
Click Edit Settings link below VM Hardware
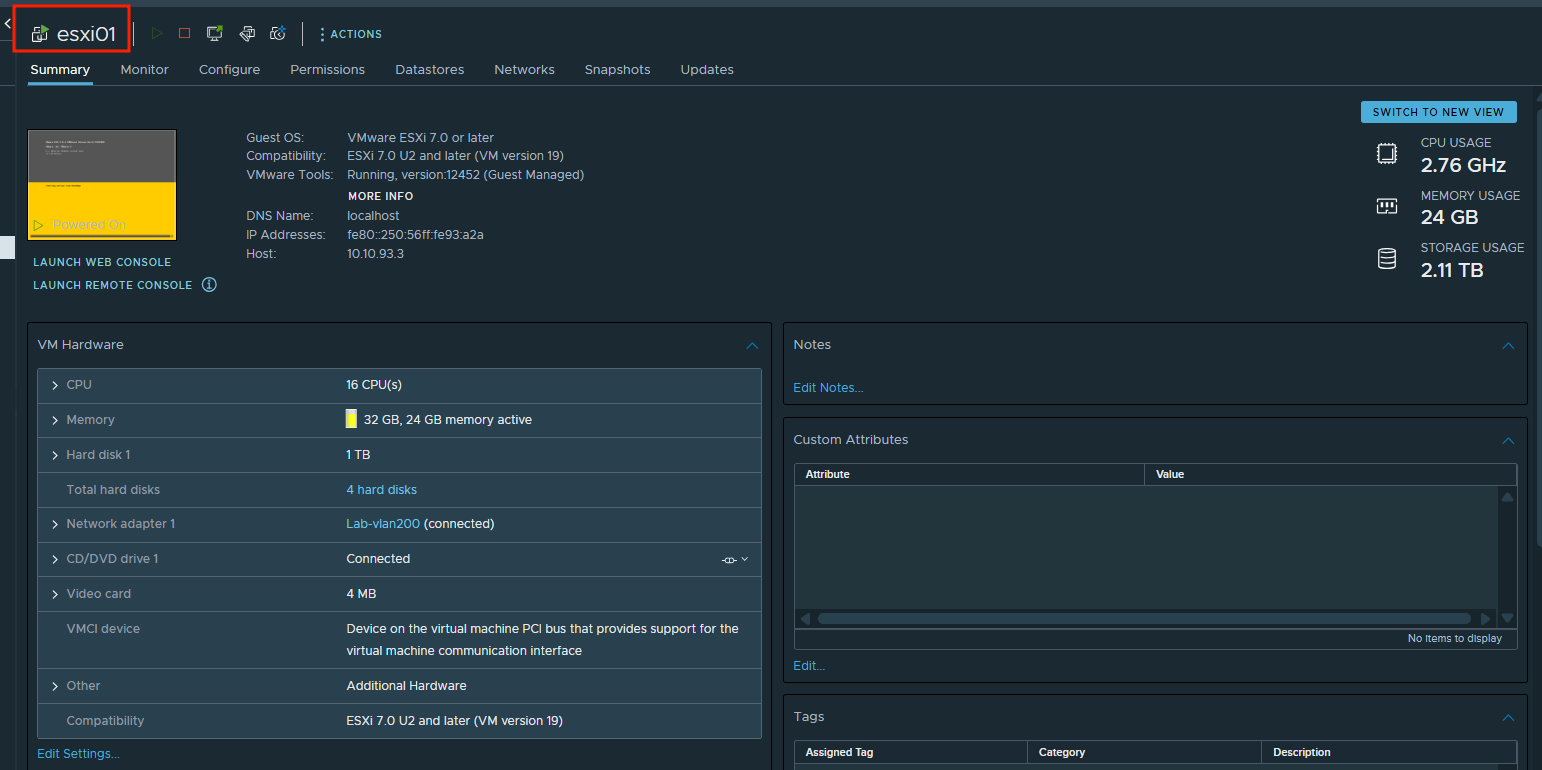click(x=78, y=754)
